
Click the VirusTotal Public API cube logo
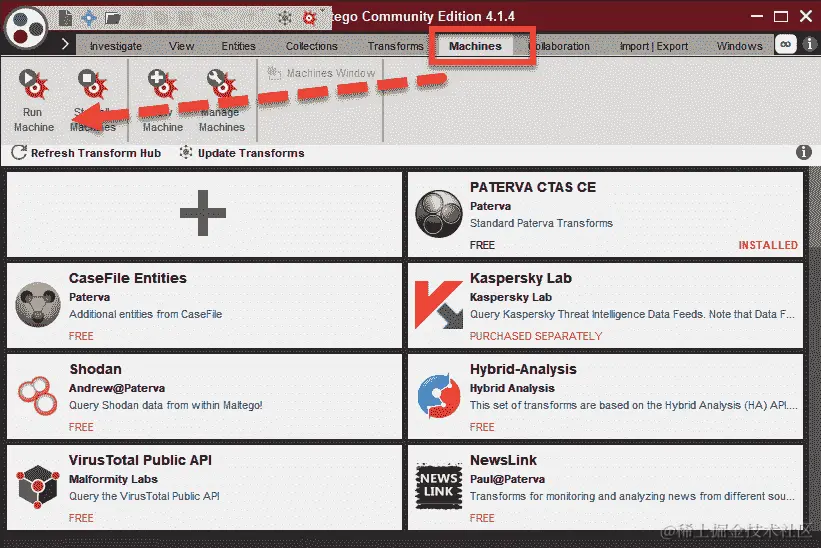click(x=38, y=487)
